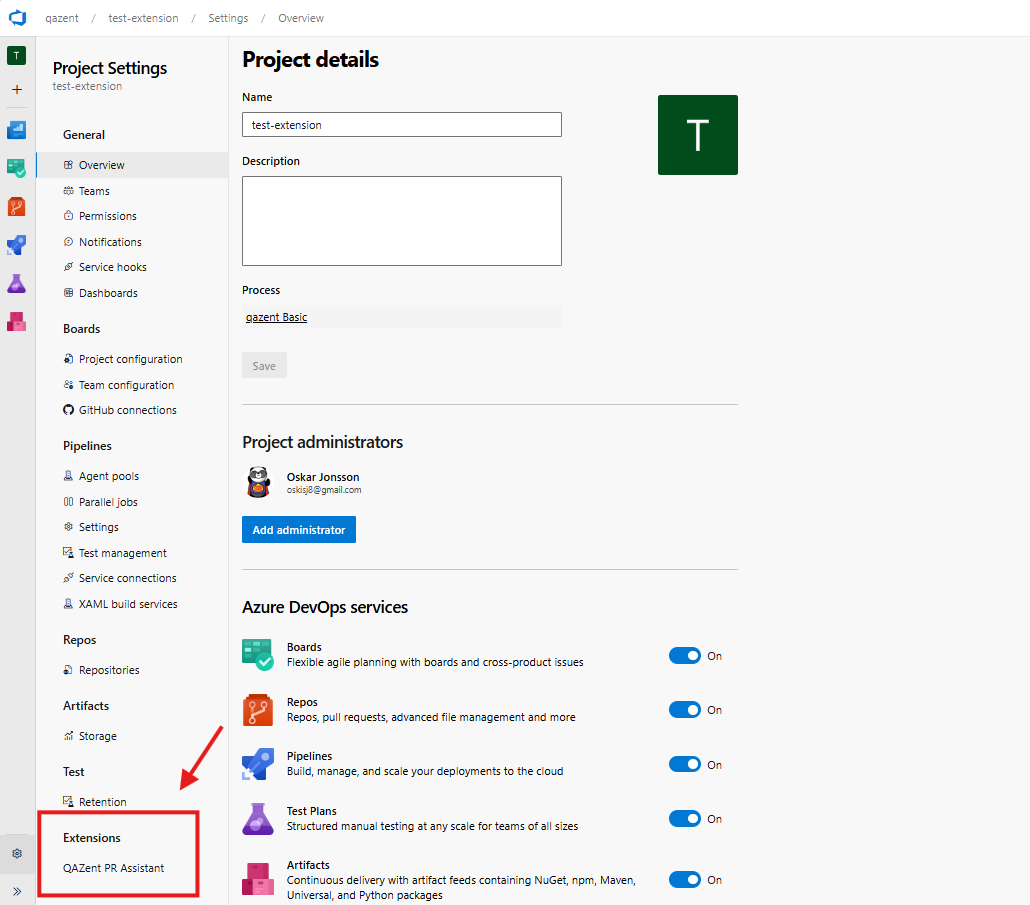Viewport: 1030px width, 905px height.
Task: Open Boards hub icon in left rail
Action: pyautogui.click(x=16, y=168)
